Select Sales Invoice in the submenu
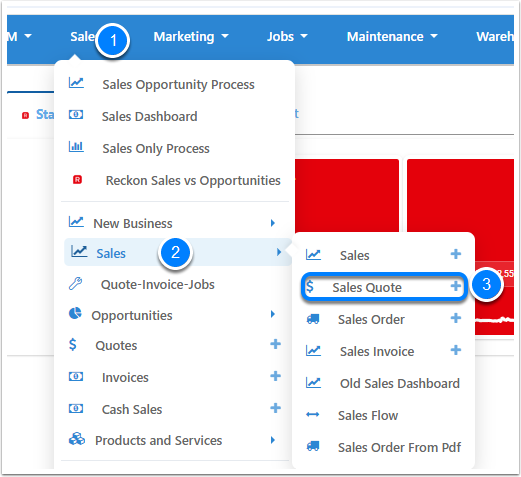Screen dimensions: 521x477 [x=377, y=351]
